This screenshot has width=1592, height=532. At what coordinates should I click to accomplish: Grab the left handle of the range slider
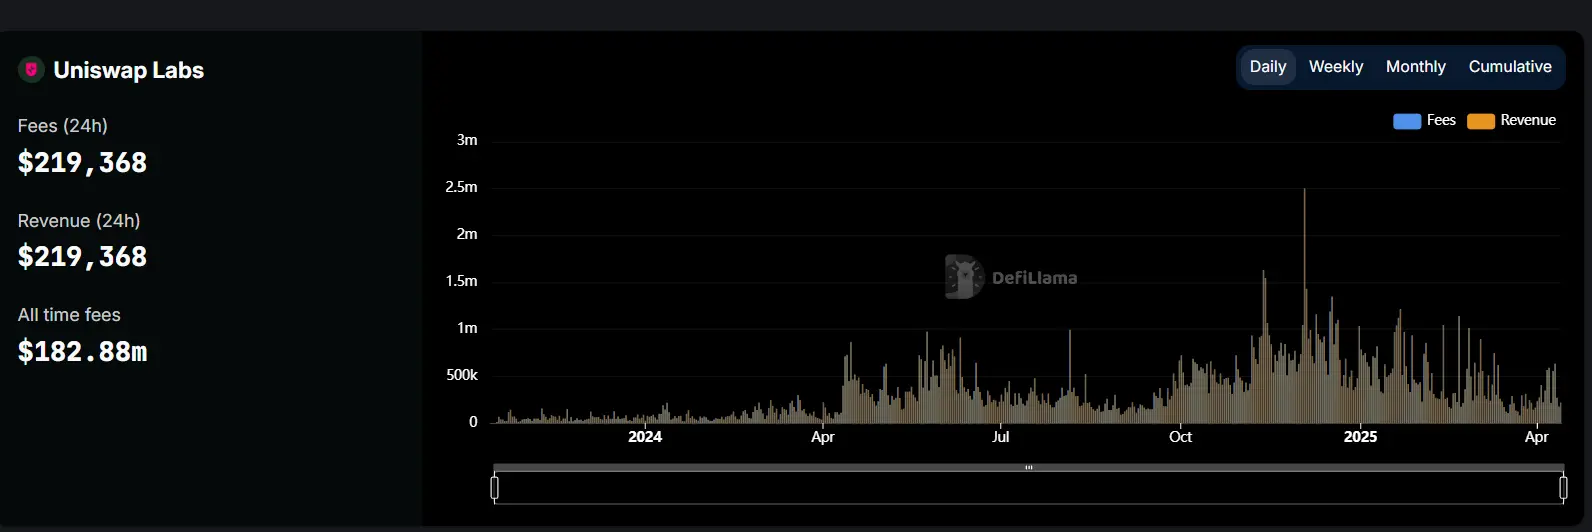(x=494, y=488)
